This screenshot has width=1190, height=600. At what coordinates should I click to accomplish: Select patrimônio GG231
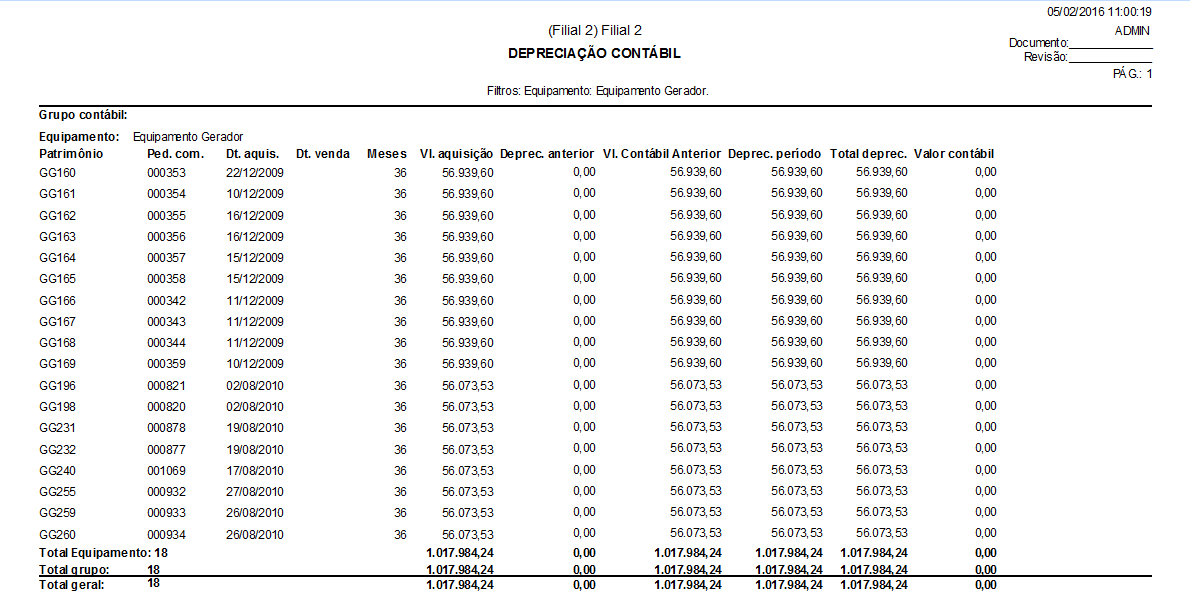point(57,428)
